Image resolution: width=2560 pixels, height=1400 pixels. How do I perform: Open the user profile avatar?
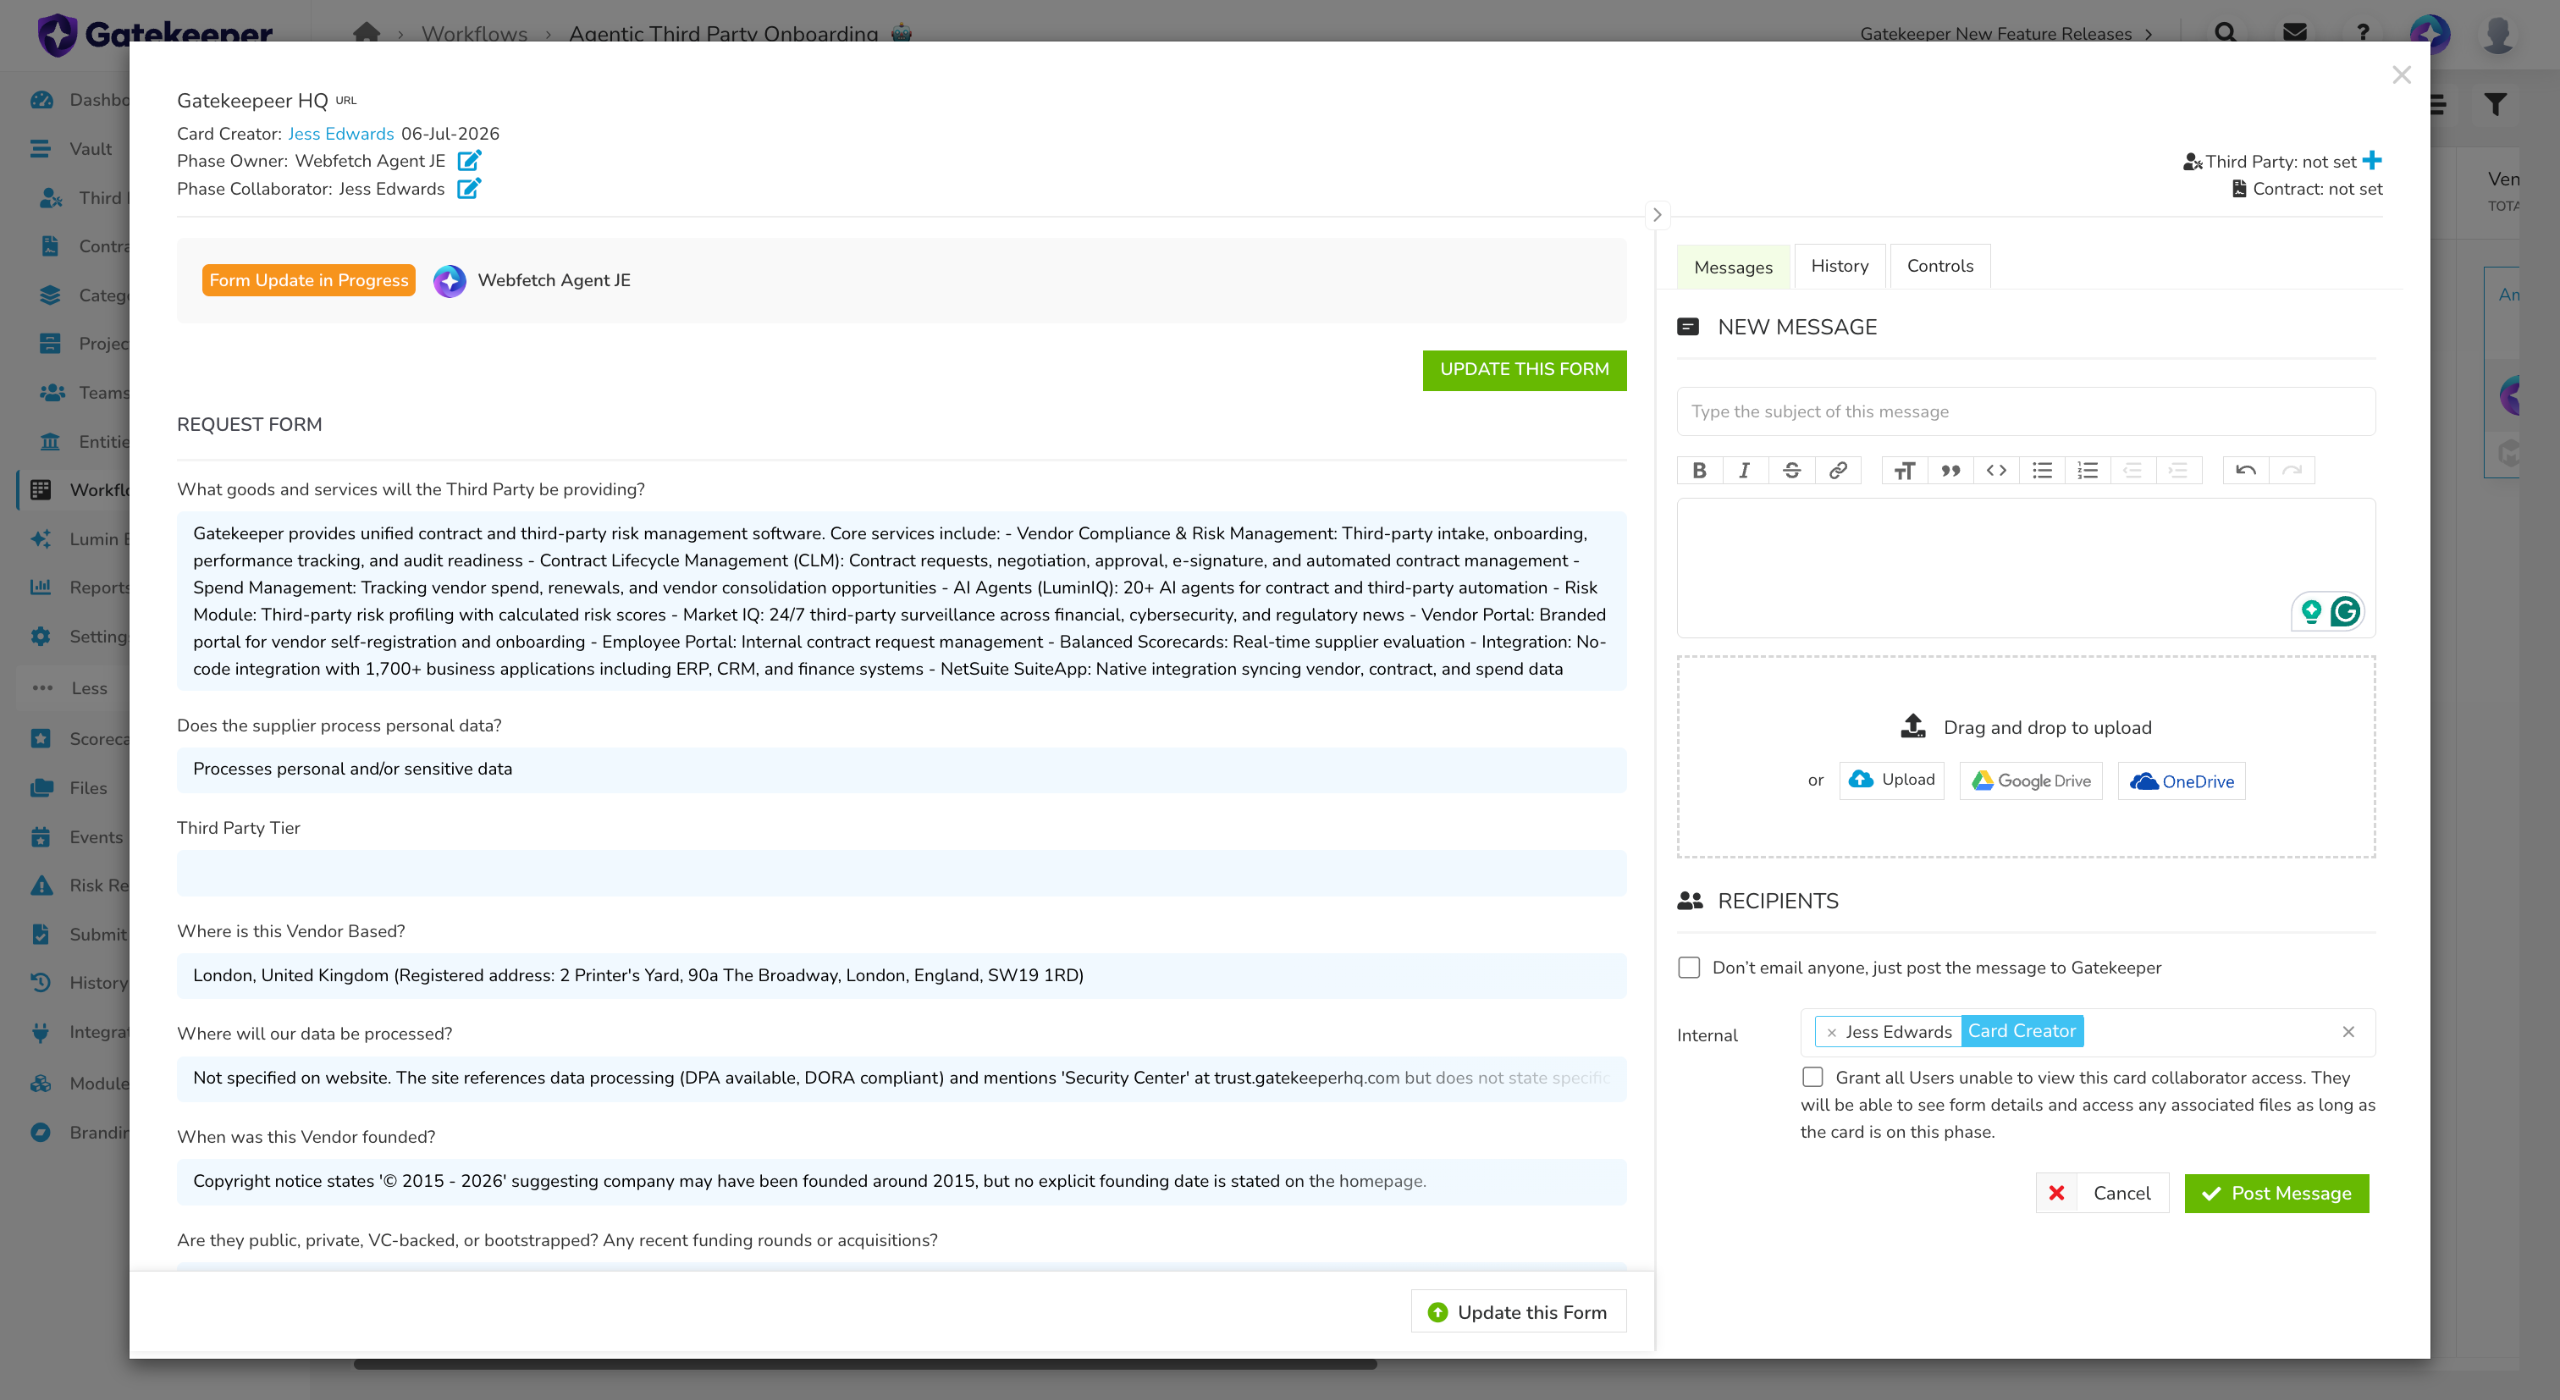click(x=2498, y=33)
